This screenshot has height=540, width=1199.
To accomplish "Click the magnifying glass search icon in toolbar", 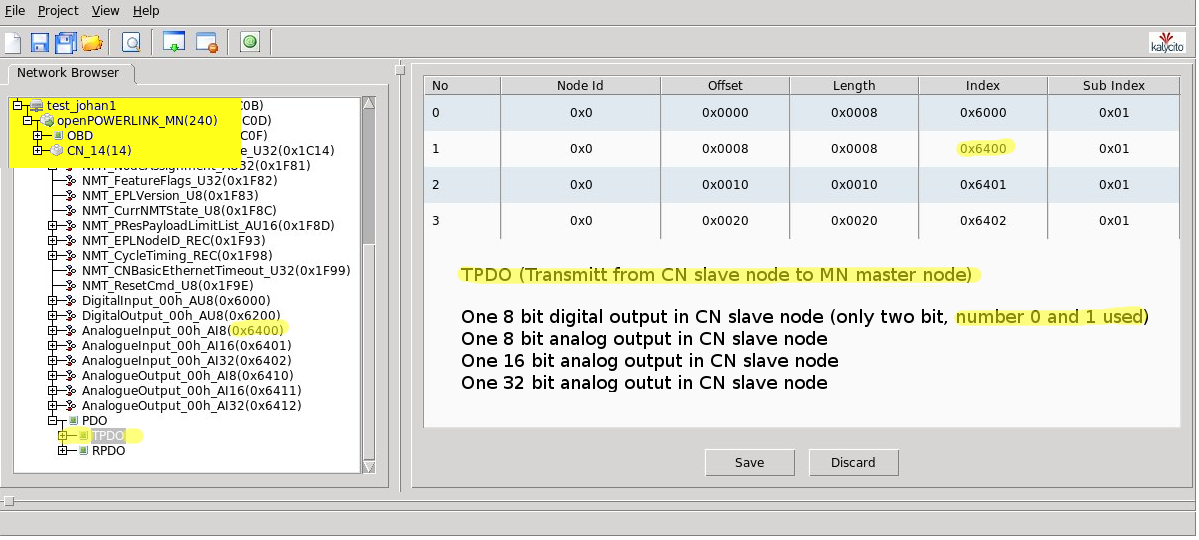I will (x=132, y=43).
